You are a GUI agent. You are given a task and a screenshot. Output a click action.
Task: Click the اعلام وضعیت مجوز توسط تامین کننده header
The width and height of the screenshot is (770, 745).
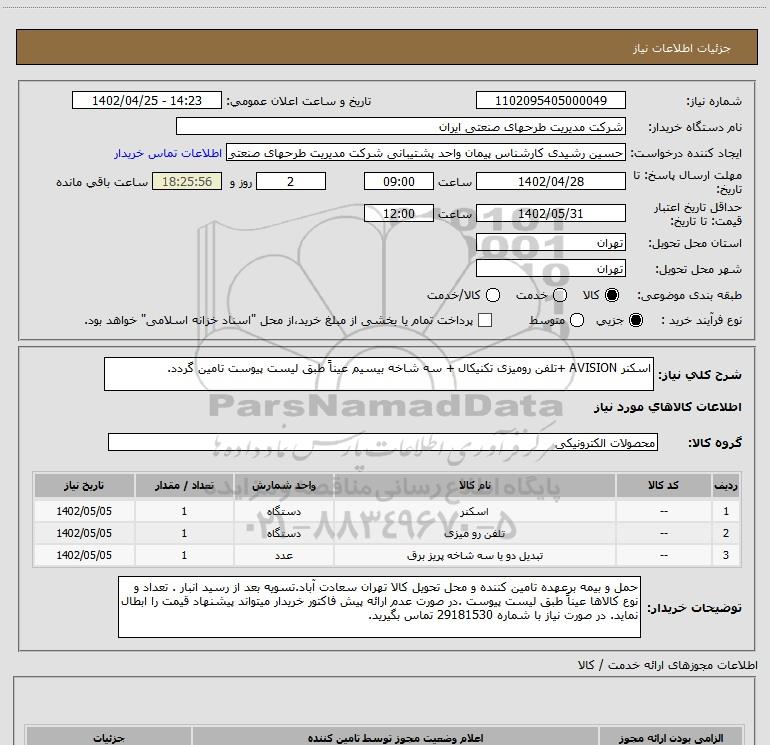pyautogui.click(x=395, y=737)
